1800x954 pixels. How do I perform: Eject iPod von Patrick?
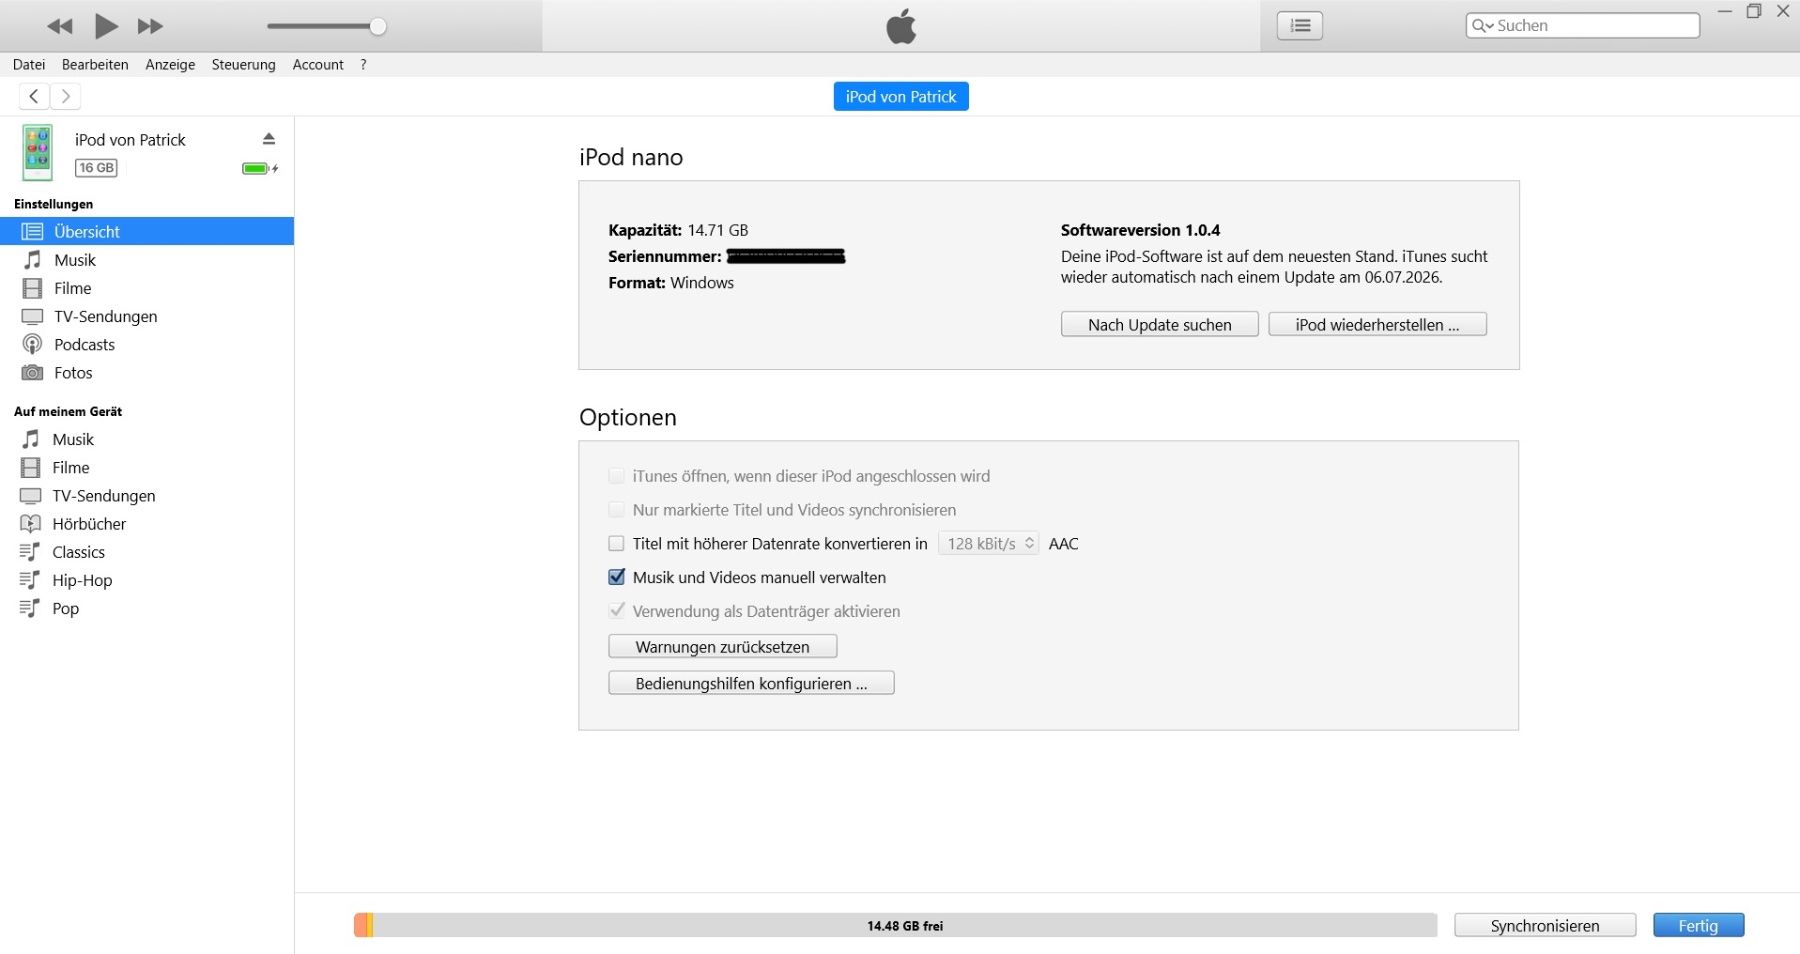(269, 139)
